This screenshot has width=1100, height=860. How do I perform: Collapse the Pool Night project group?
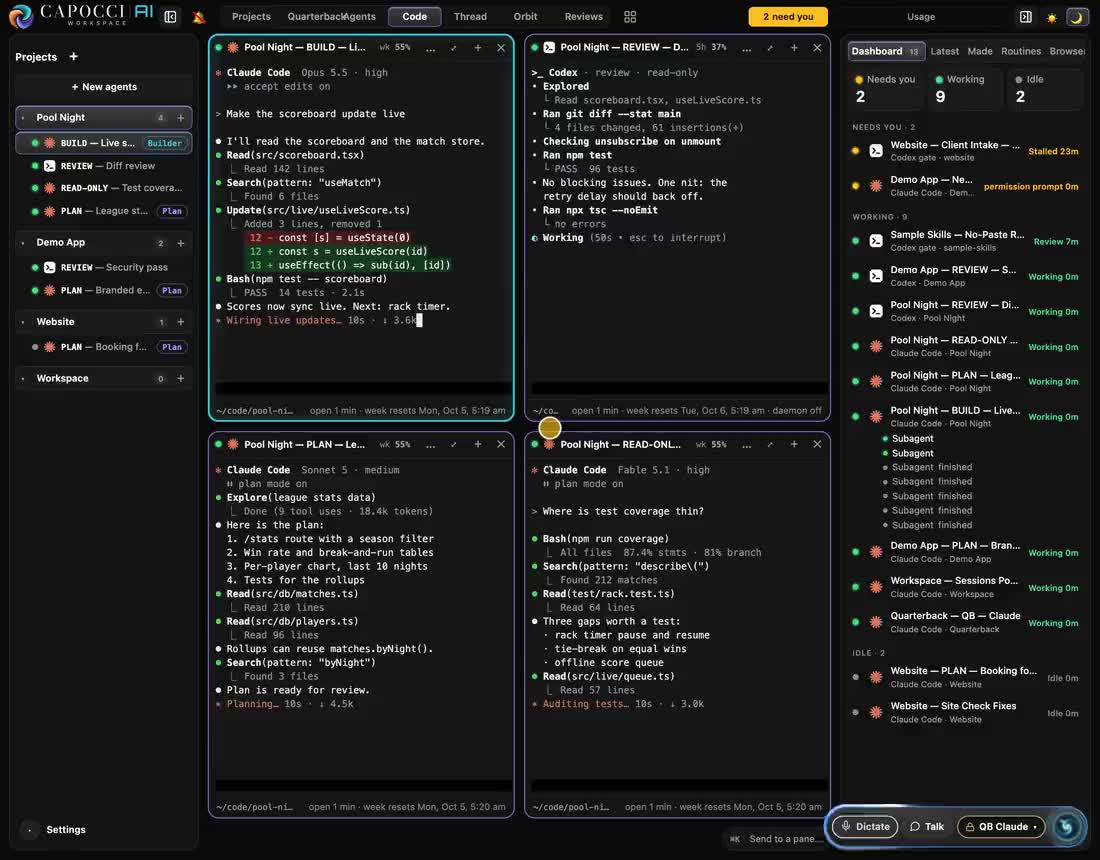[23, 118]
